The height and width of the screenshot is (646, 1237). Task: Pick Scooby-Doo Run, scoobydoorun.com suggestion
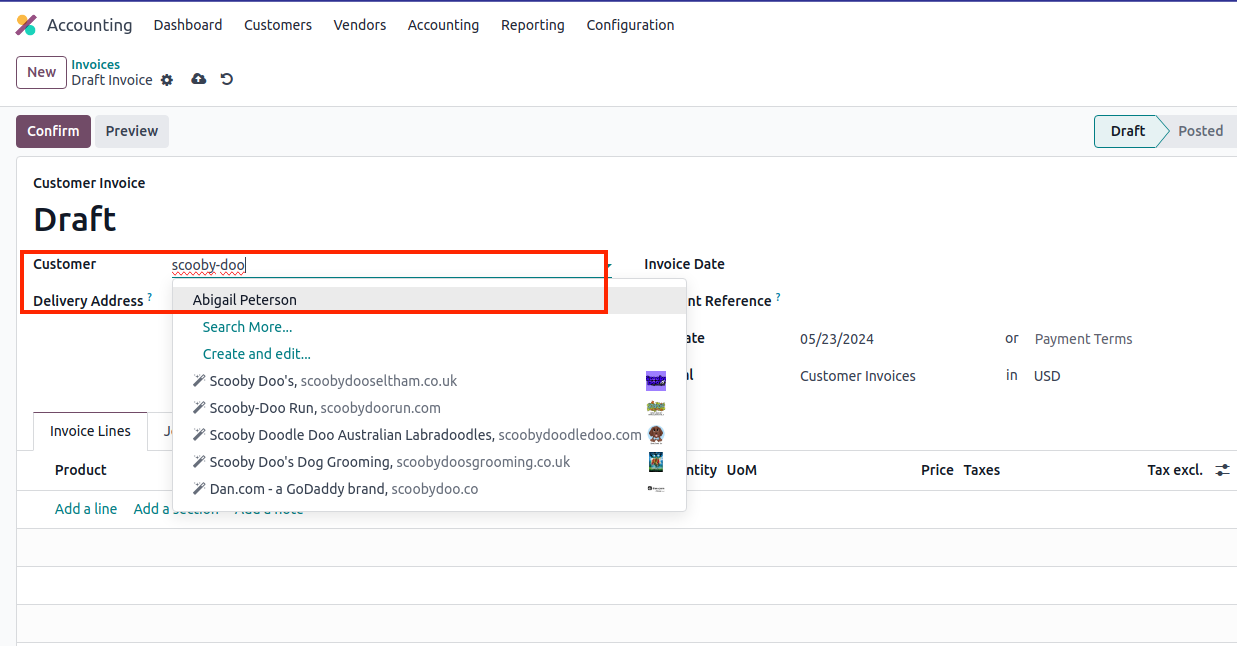pyautogui.click(x=430, y=408)
